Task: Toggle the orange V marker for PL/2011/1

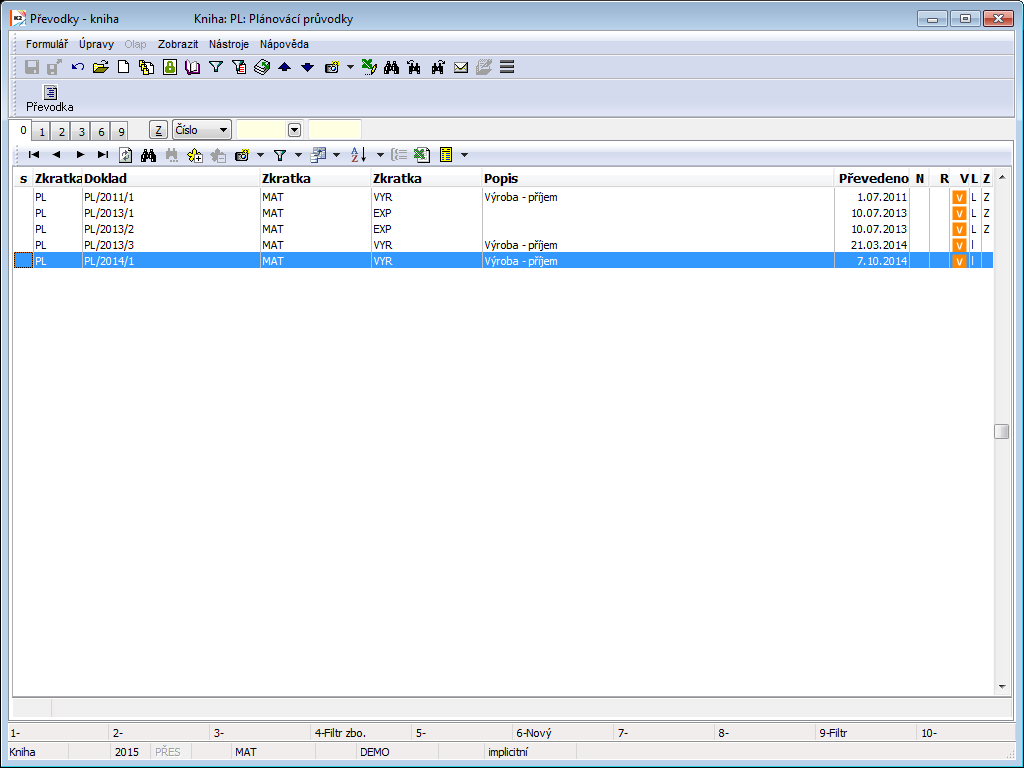Action: point(959,197)
